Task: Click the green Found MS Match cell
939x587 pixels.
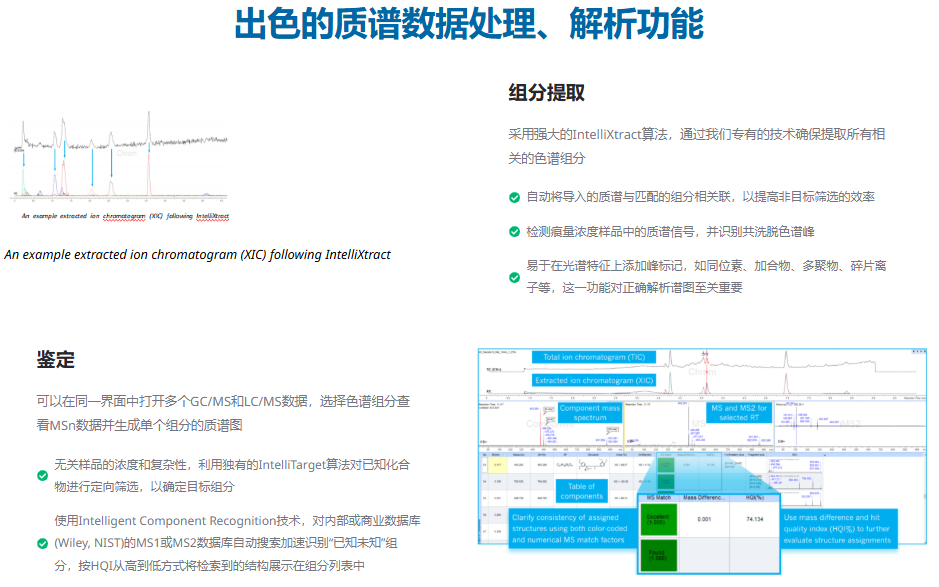Action: tap(659, 556)
